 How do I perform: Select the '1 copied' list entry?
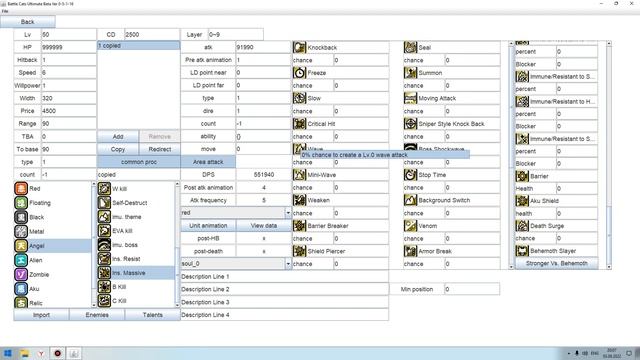[138, 46]
